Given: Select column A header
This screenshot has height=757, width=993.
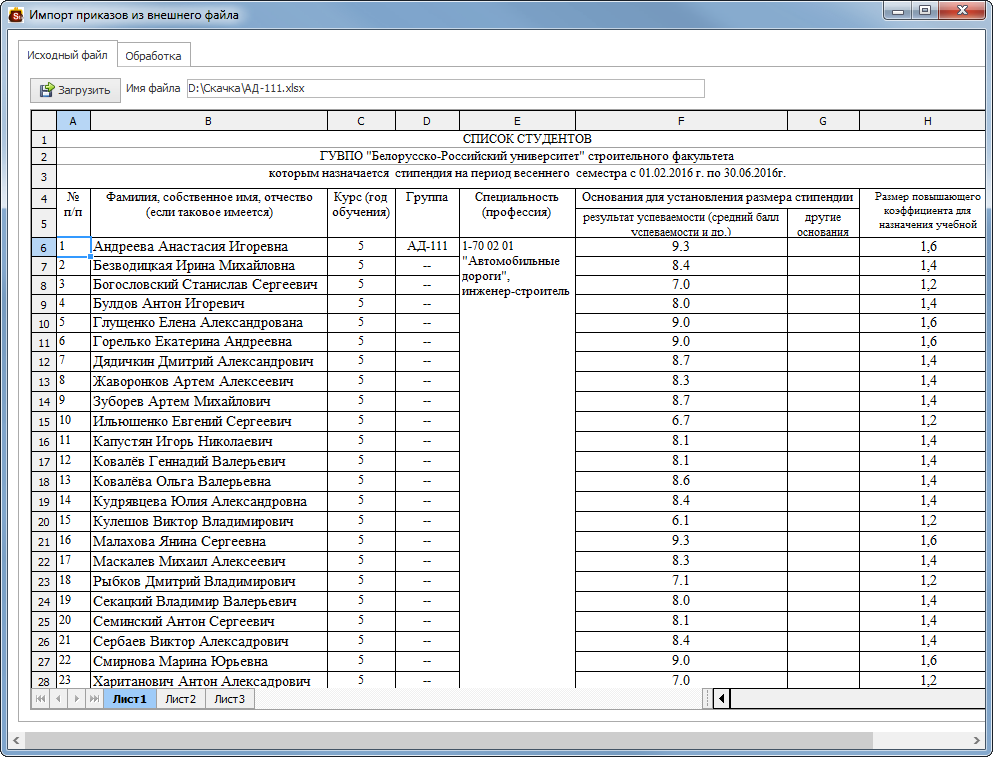Looking at the screenshot, I should pyautogui.click(x=73, y=121).
